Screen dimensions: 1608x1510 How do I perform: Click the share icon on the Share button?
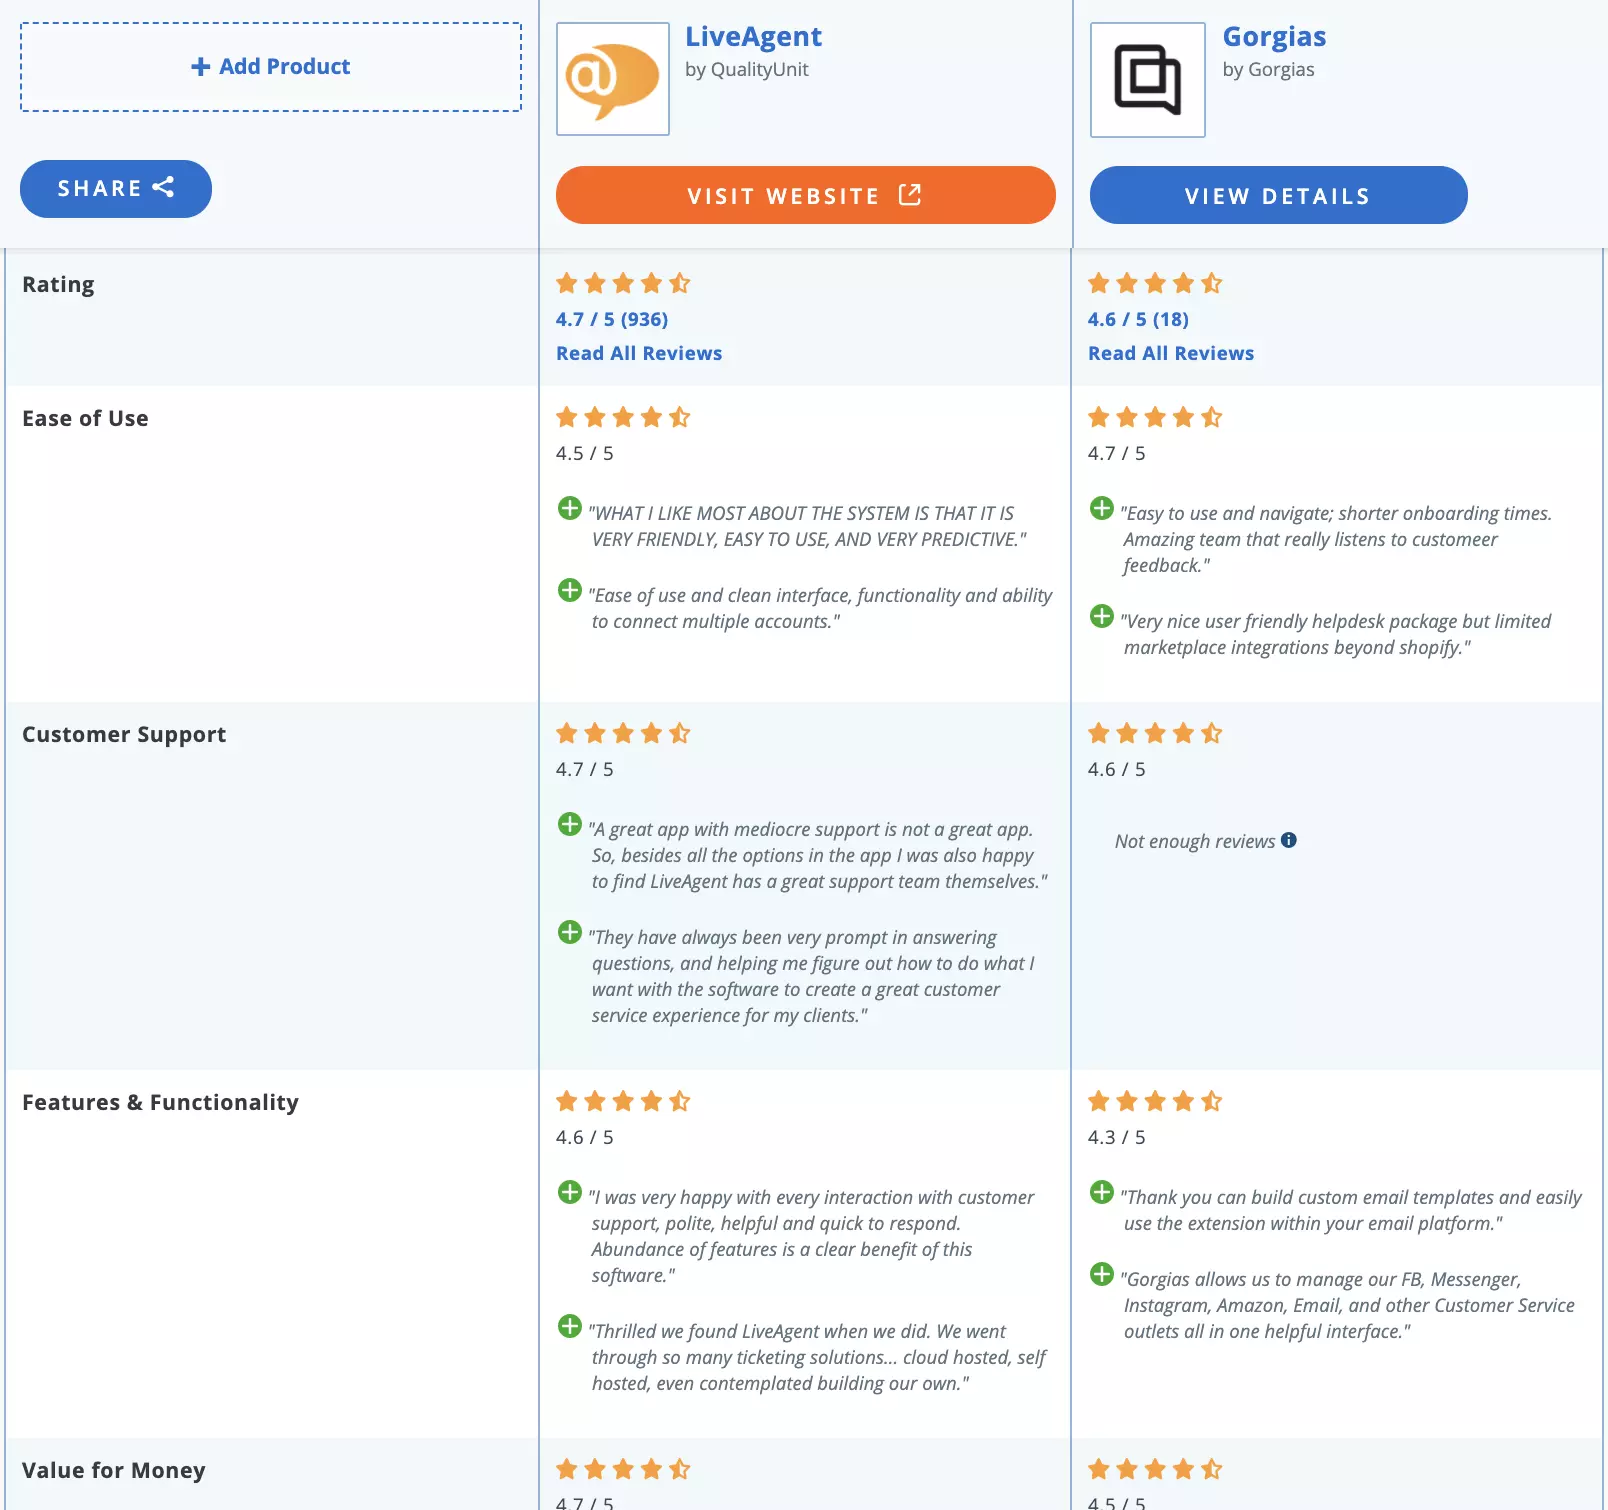click(164, 188)
